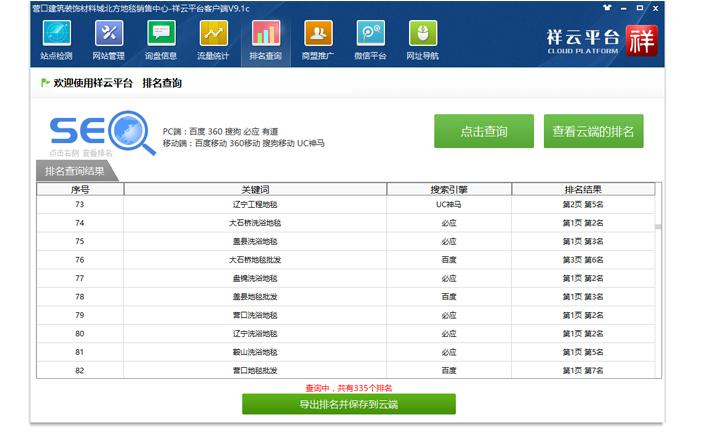Click the 搜索引擎 column header
Image resolution: width=705 pixels, height=432 pixels.
point(449,189)
